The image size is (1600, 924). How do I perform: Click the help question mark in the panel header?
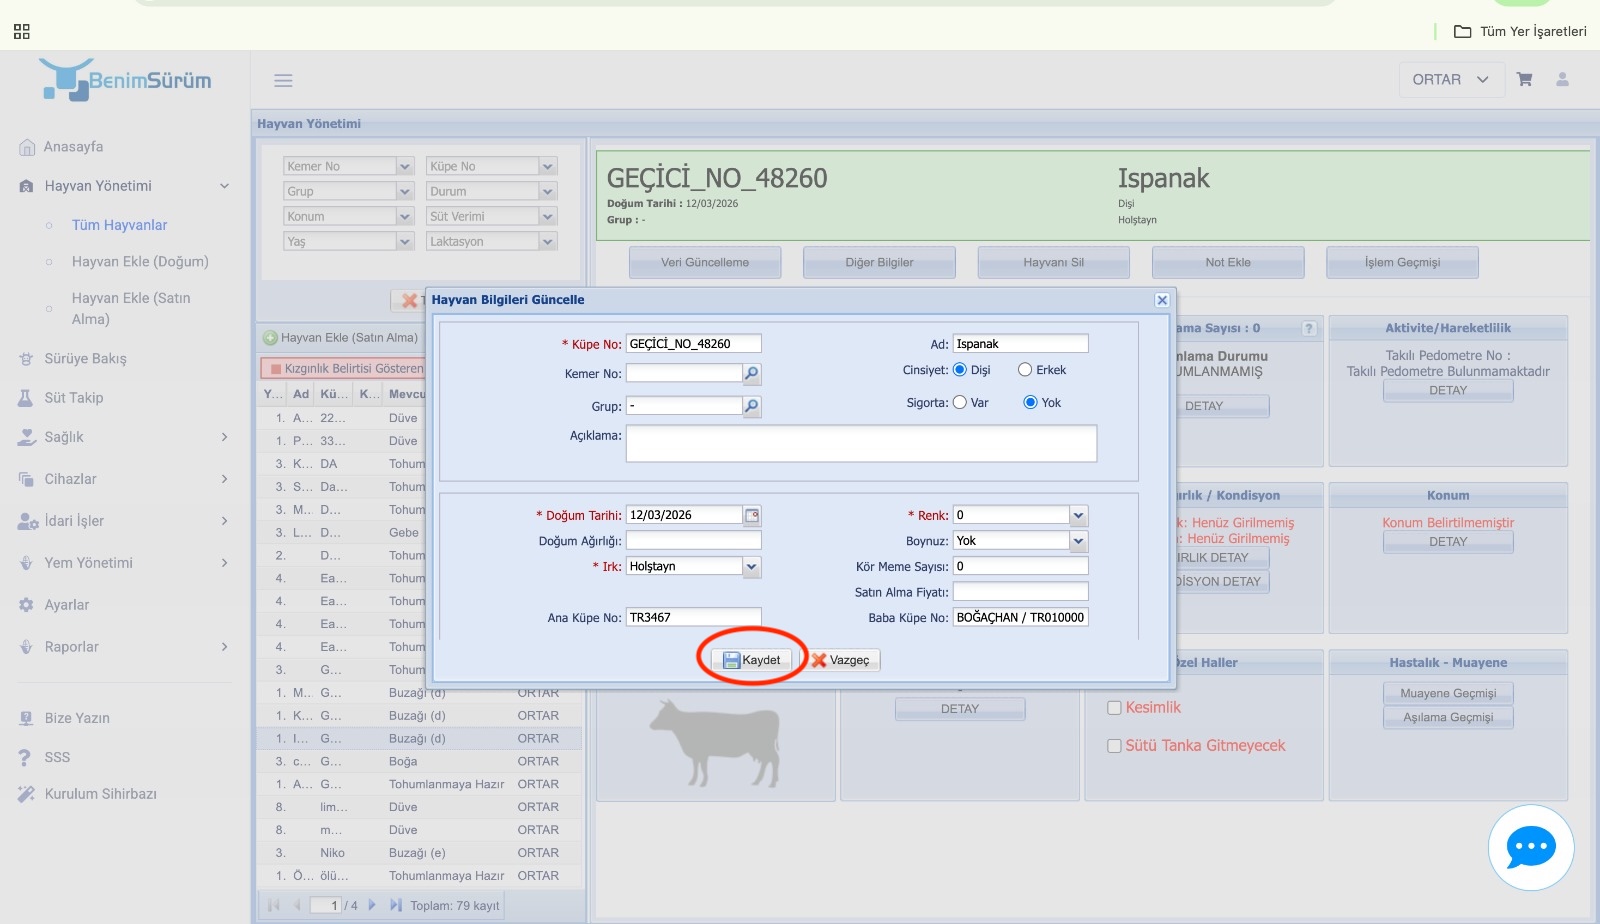coord(1309,329)
